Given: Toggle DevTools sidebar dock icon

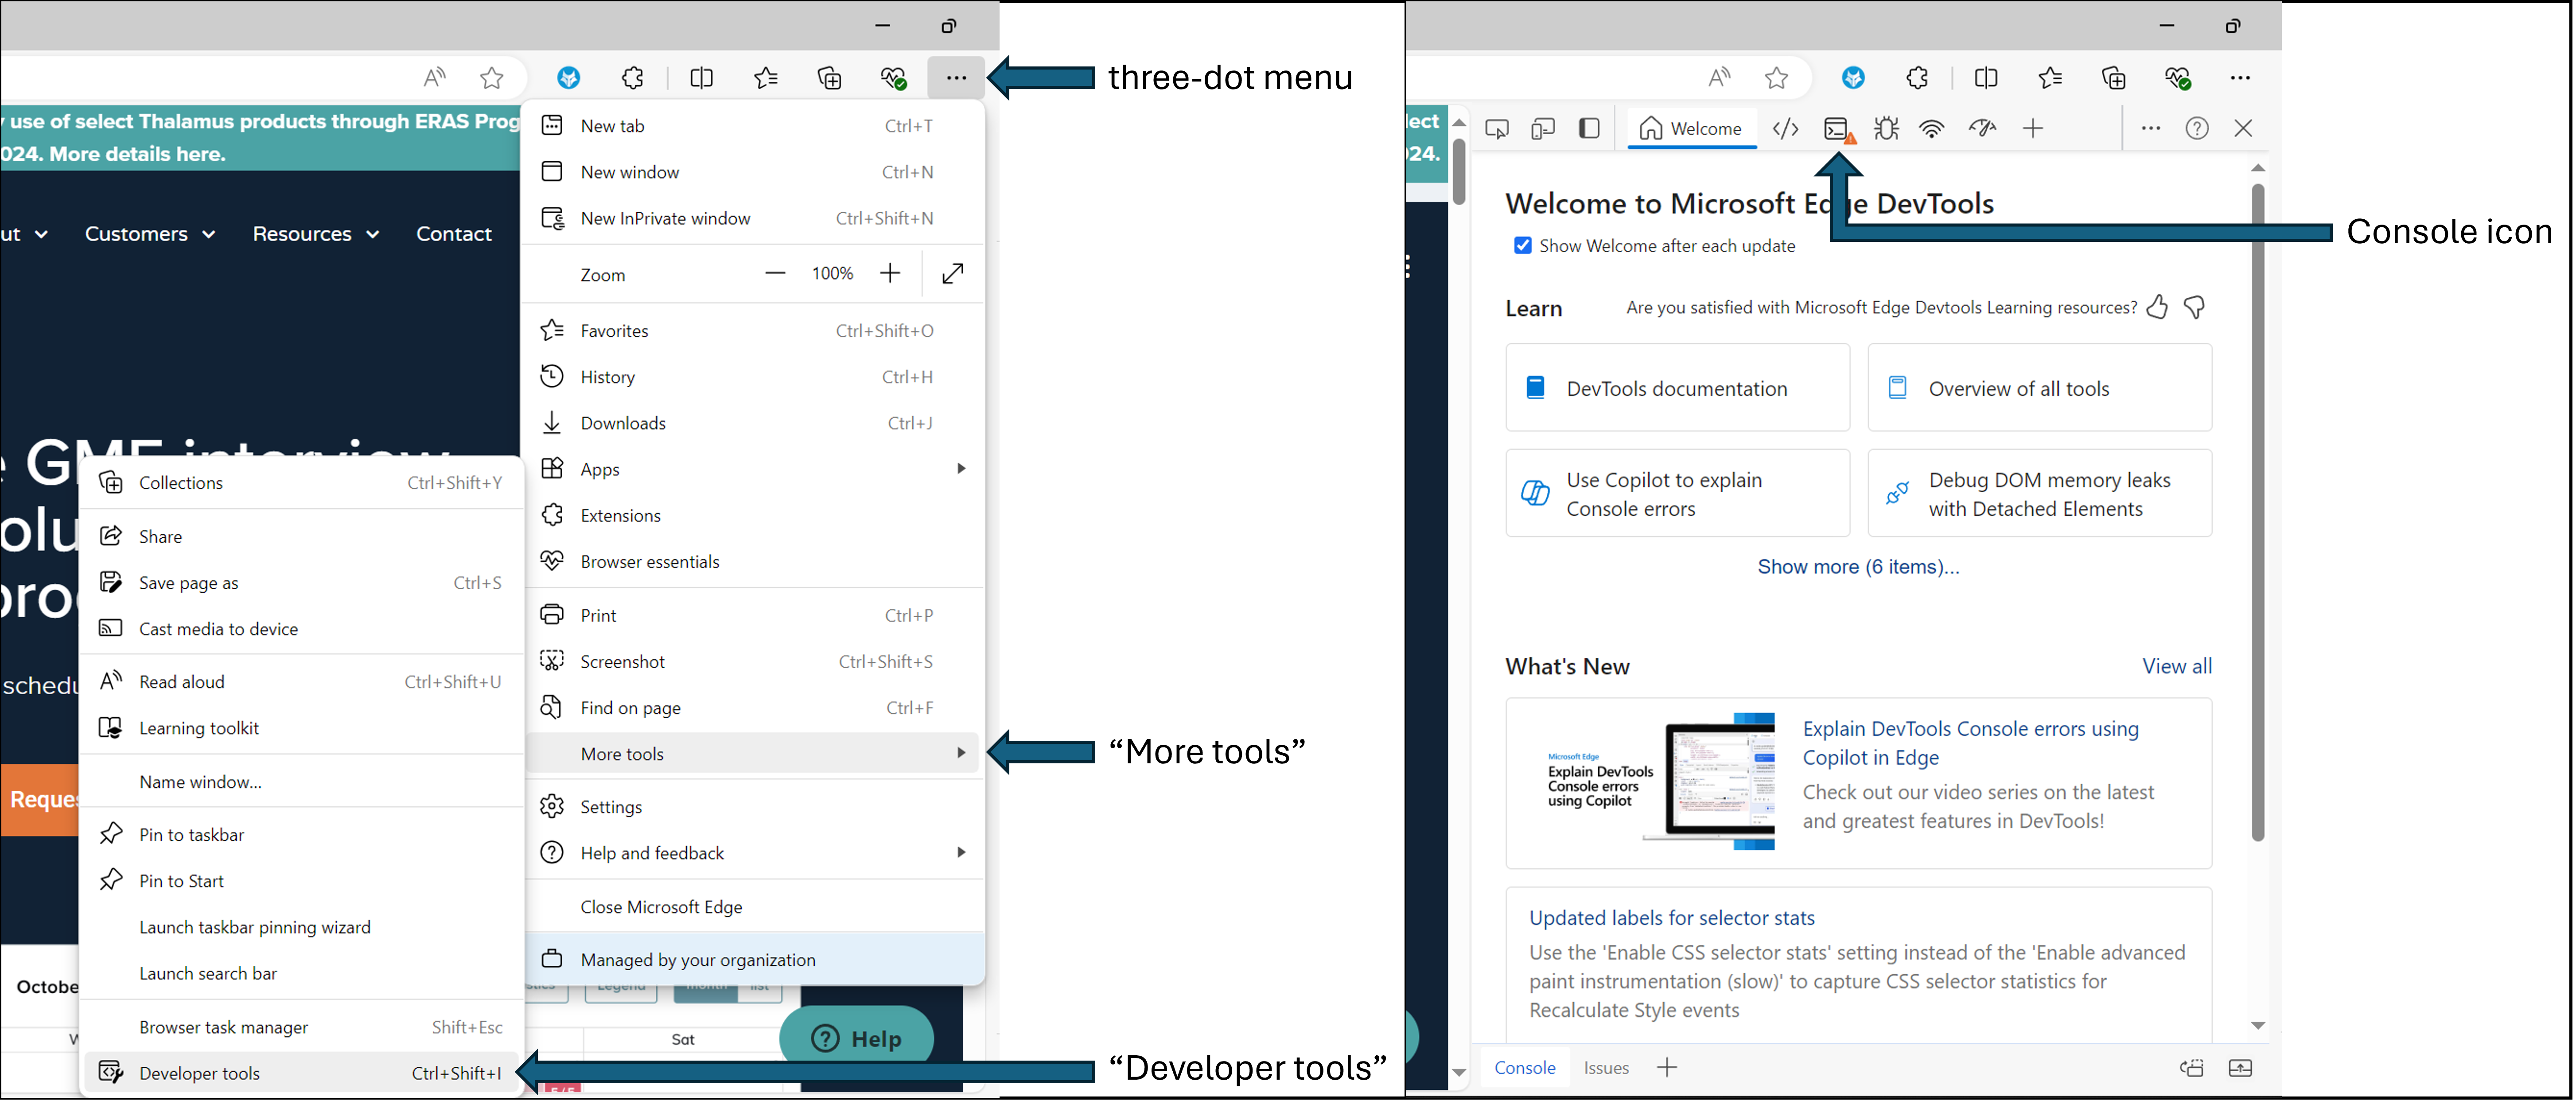Looking at the screenshot, I should pos(1589,128).
